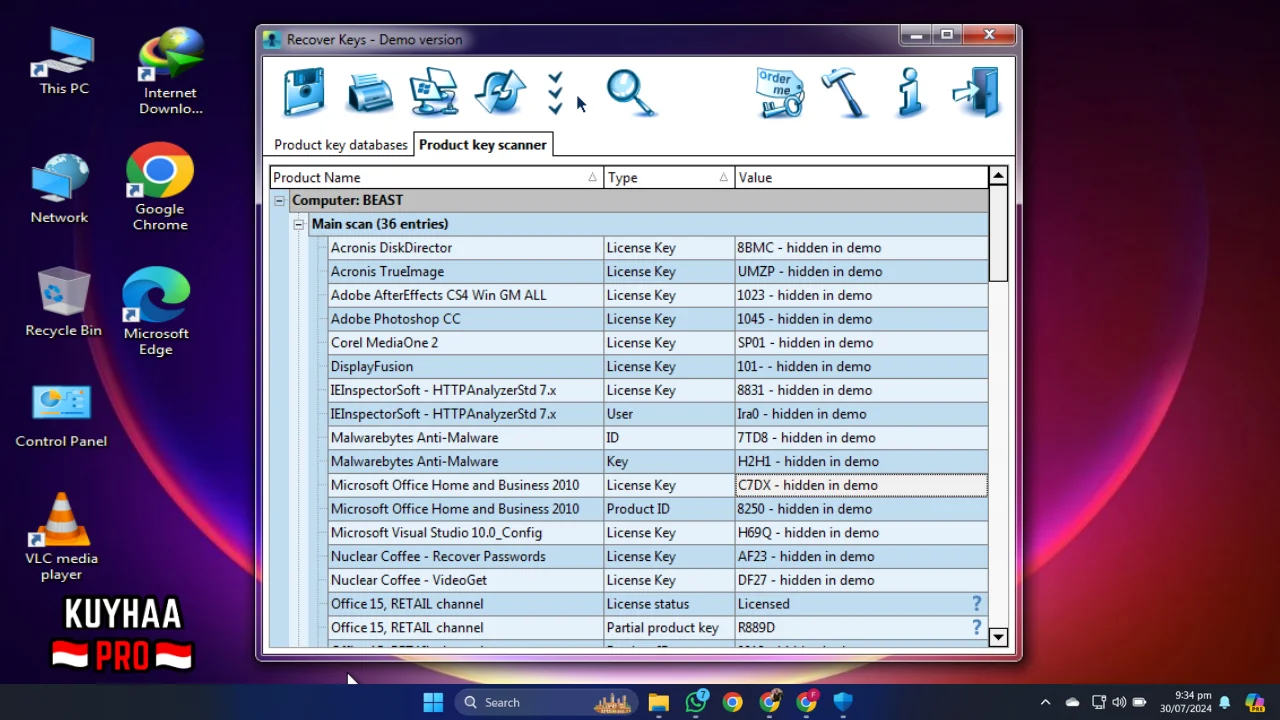Show hidden system tray icons
The width and height of the screenshot is (1280, 720).
coord(1045,702)
